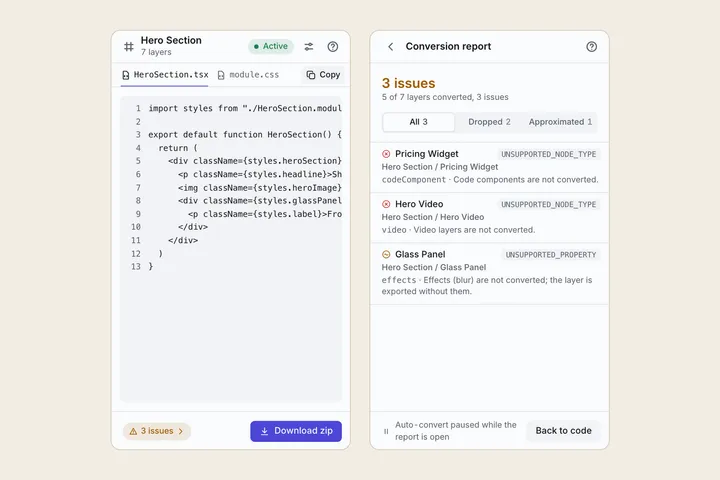
Task: Click the warning triangle in issues chip
Action: 133,431
